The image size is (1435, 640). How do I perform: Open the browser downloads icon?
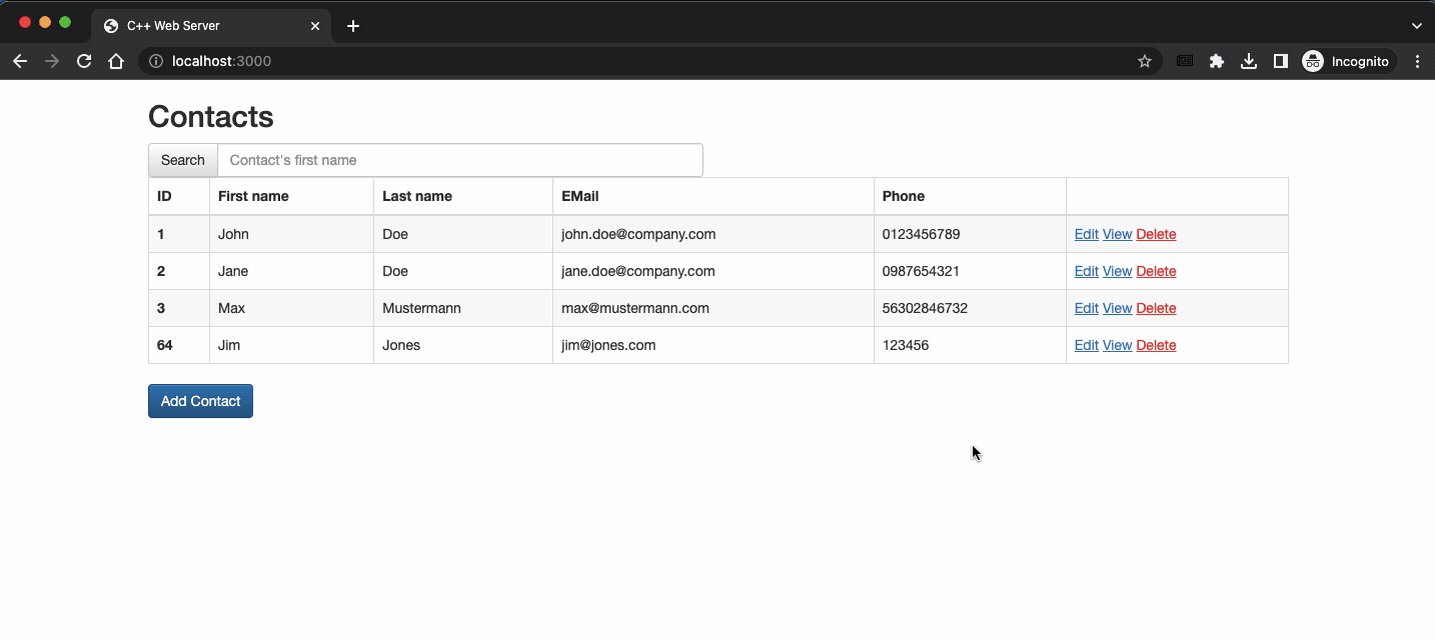point(1248,61)
